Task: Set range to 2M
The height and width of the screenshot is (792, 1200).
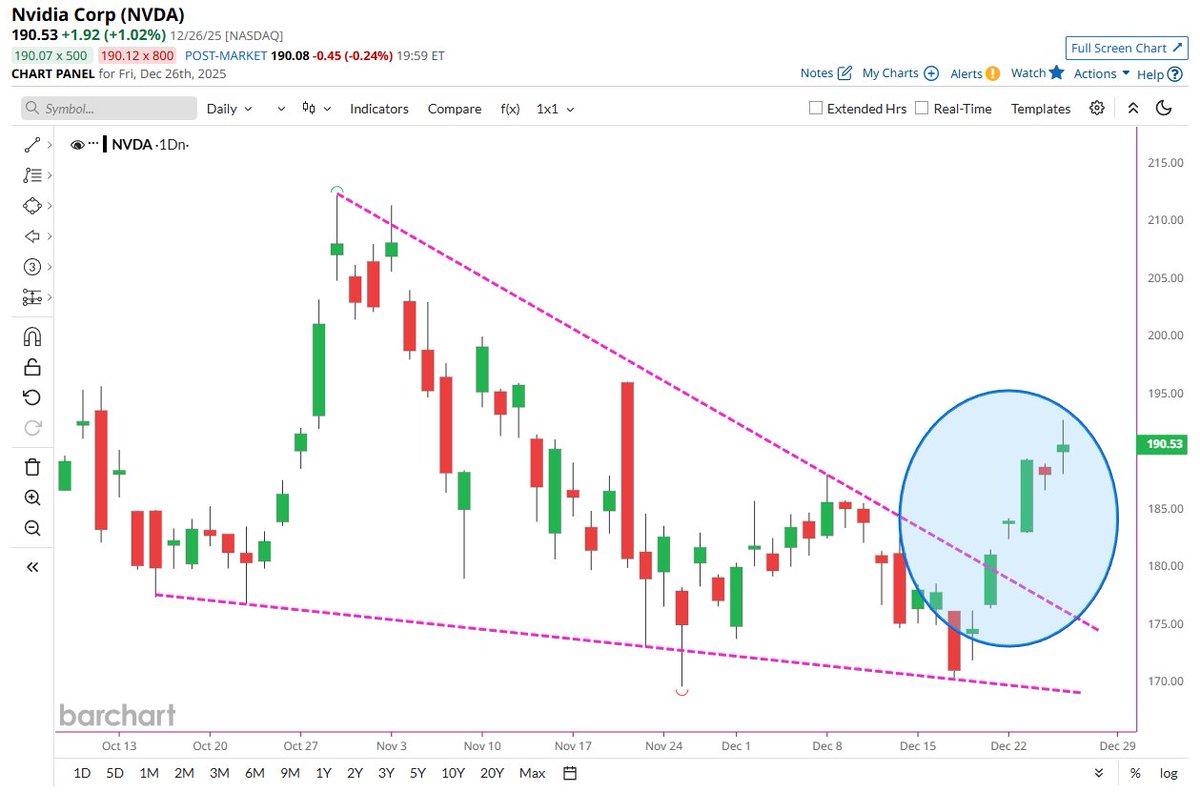Action: click(184, 773)
